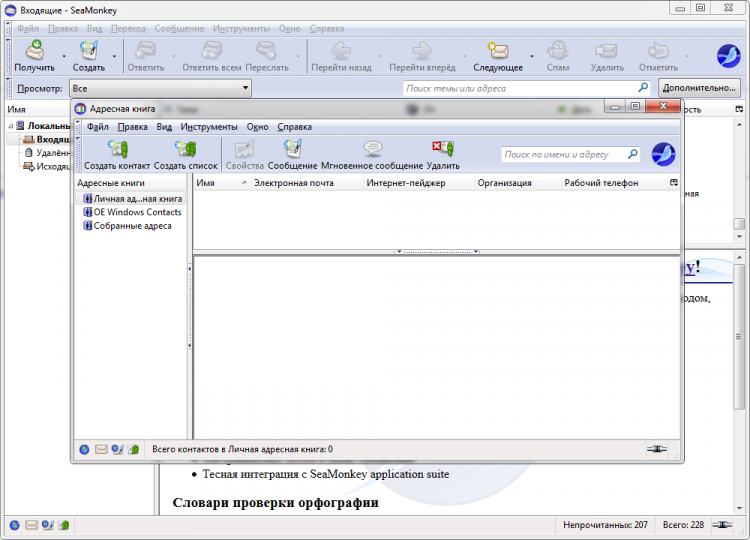The image size is (750, 540).
Task: Click SeaMonkey logo in main mail window
Action: pos(728,56)
